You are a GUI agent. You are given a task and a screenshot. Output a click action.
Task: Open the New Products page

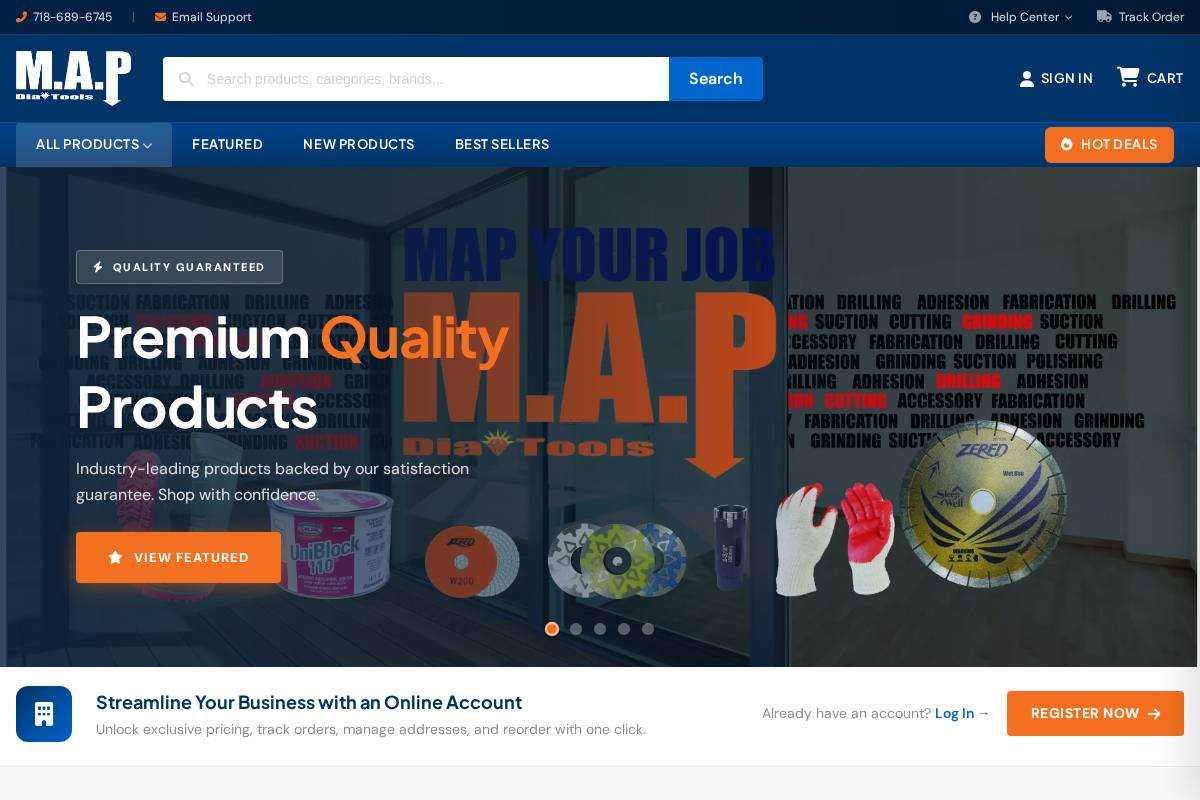point(358,145)
